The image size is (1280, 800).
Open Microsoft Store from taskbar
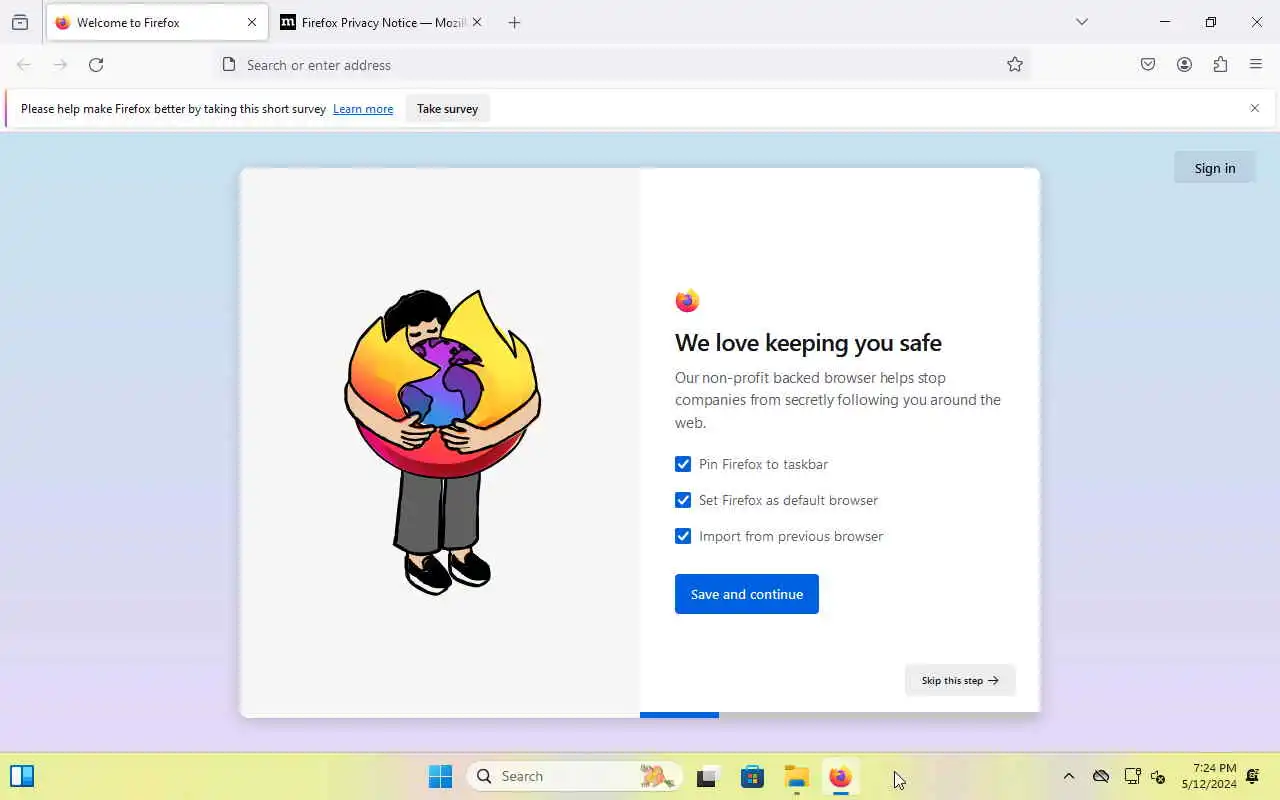(x=752, y=776)
